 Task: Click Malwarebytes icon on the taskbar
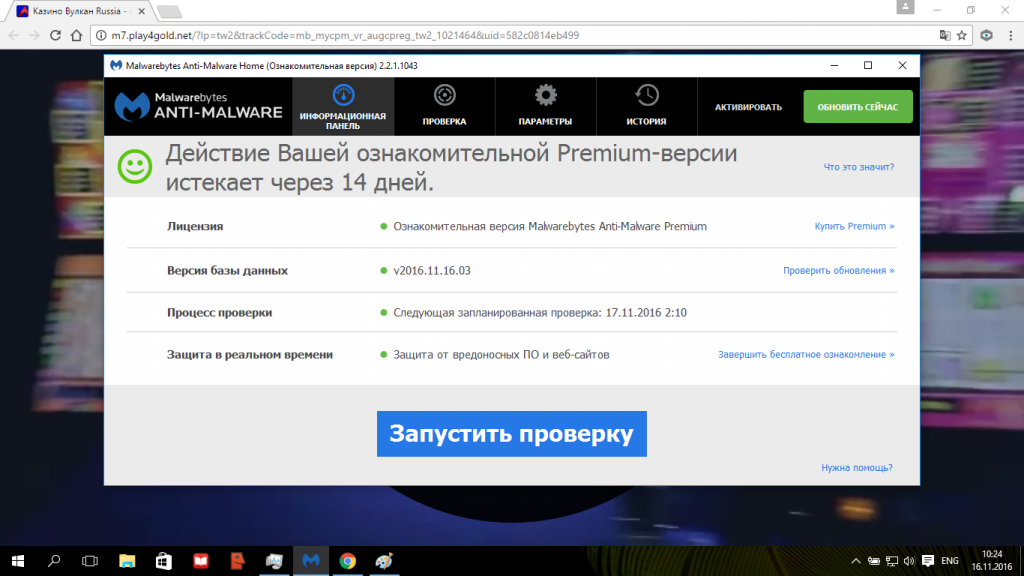[x=311, y=561]
